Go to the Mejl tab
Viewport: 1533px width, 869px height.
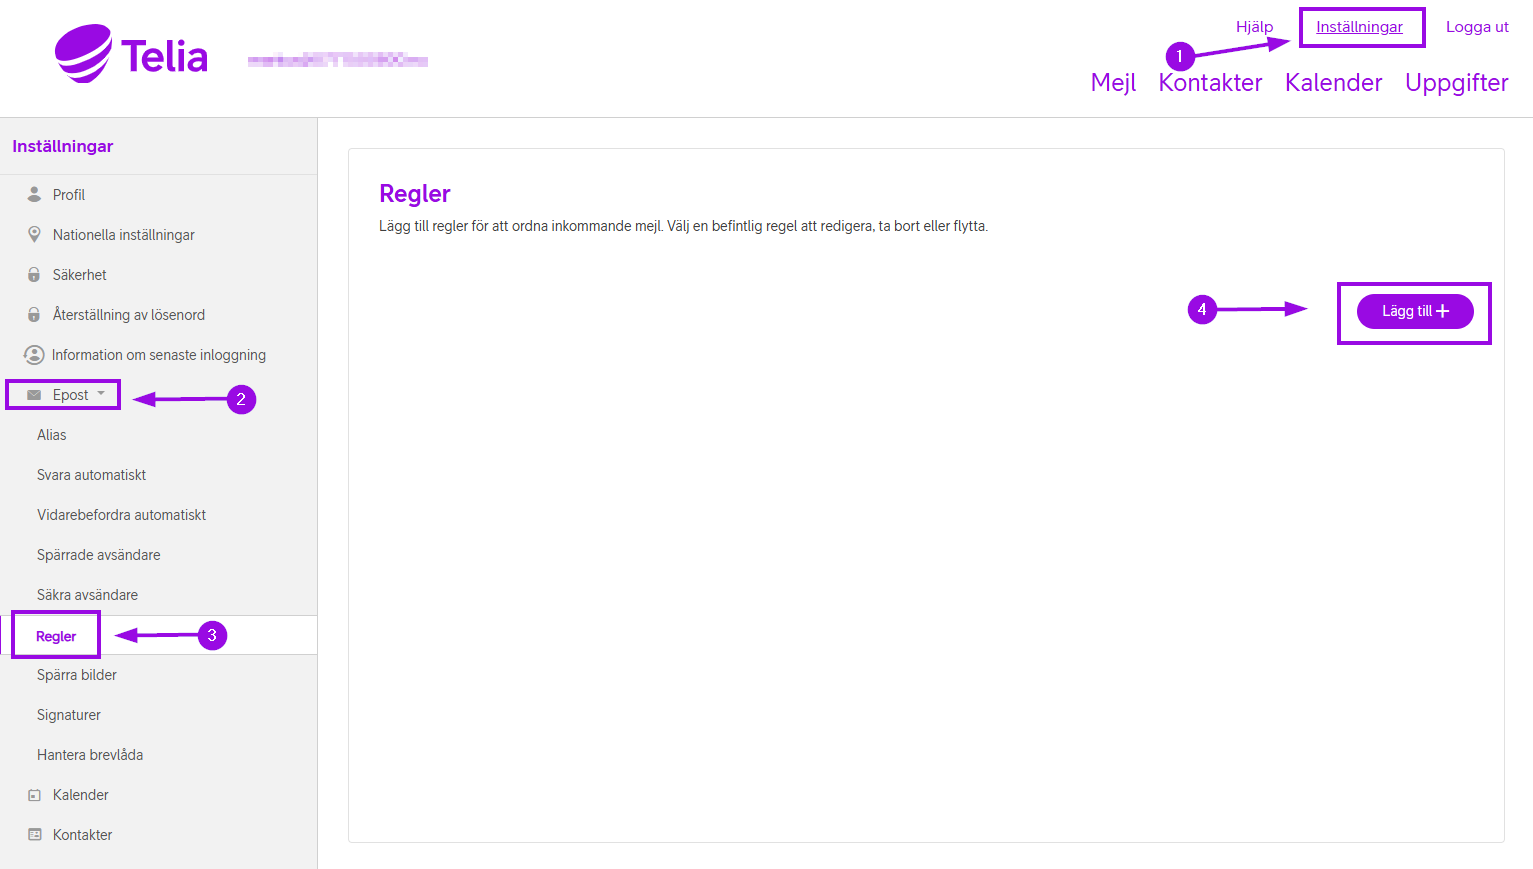[x=1113, y=83]
